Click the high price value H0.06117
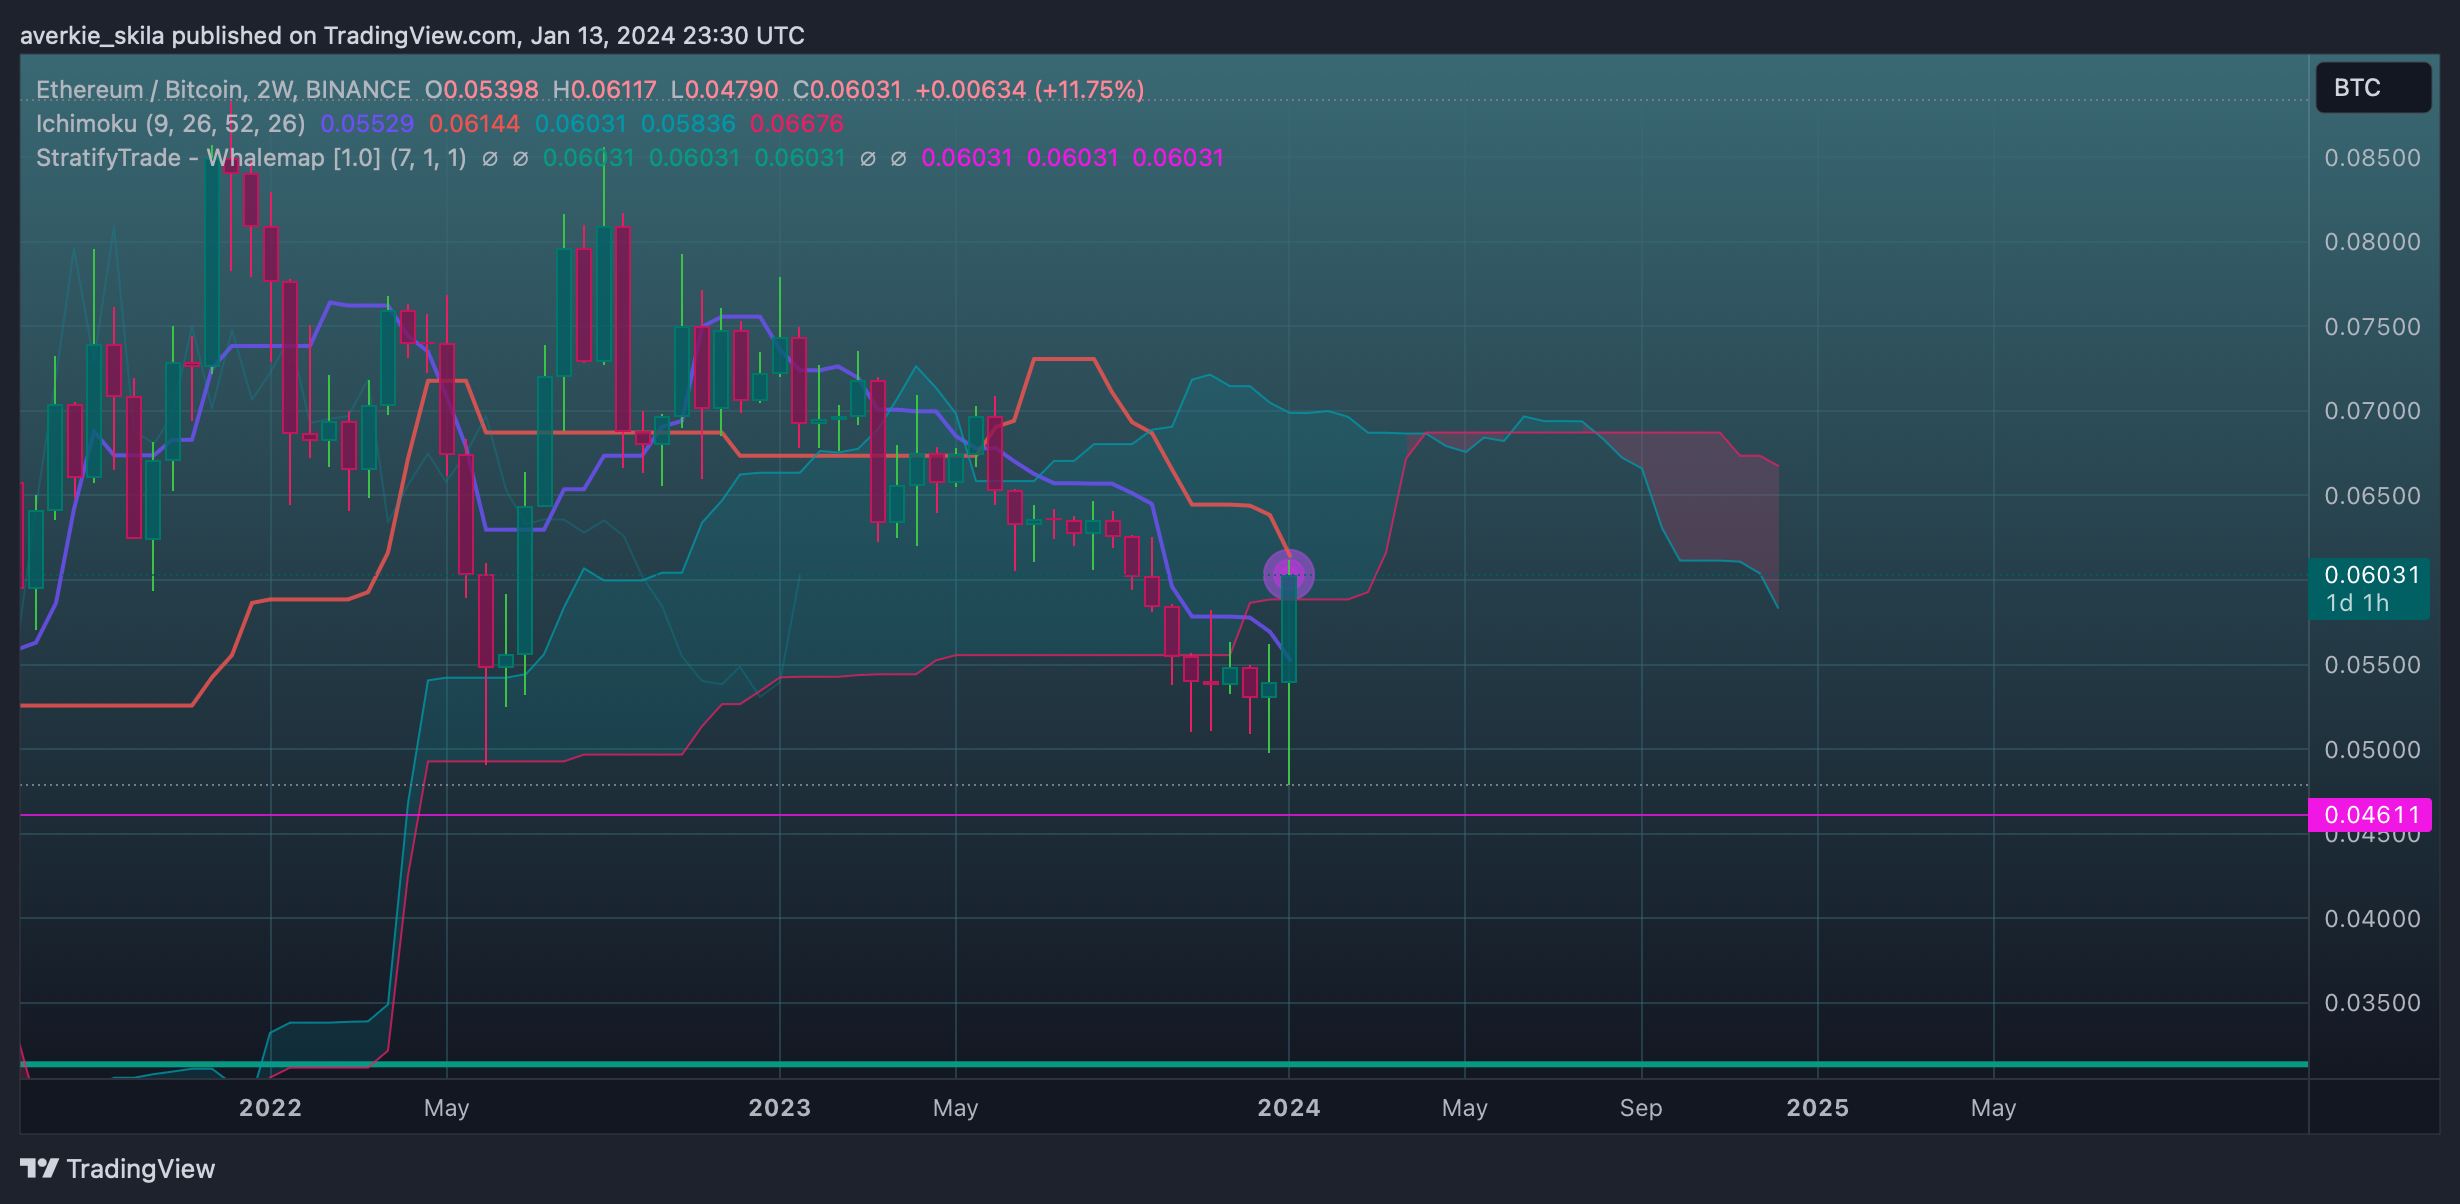The width and height of the screenshot is (2460, 1204). (x=605, y=90)
